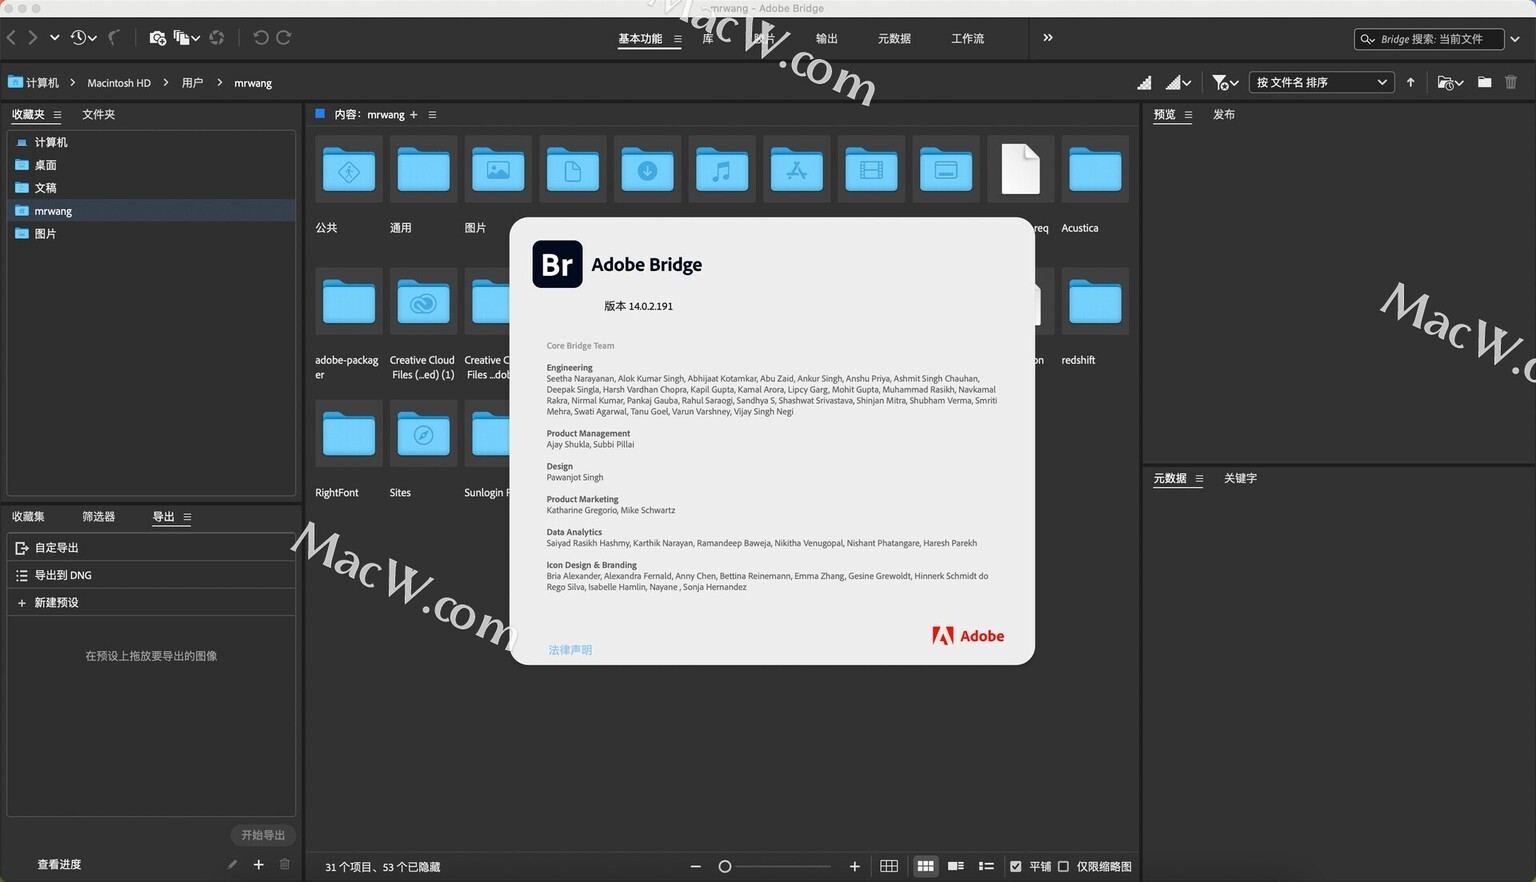The width and height of the screenshot is (1536, 882).
Task: Go forward with the right arrow
Action: (x=33, y=38)
